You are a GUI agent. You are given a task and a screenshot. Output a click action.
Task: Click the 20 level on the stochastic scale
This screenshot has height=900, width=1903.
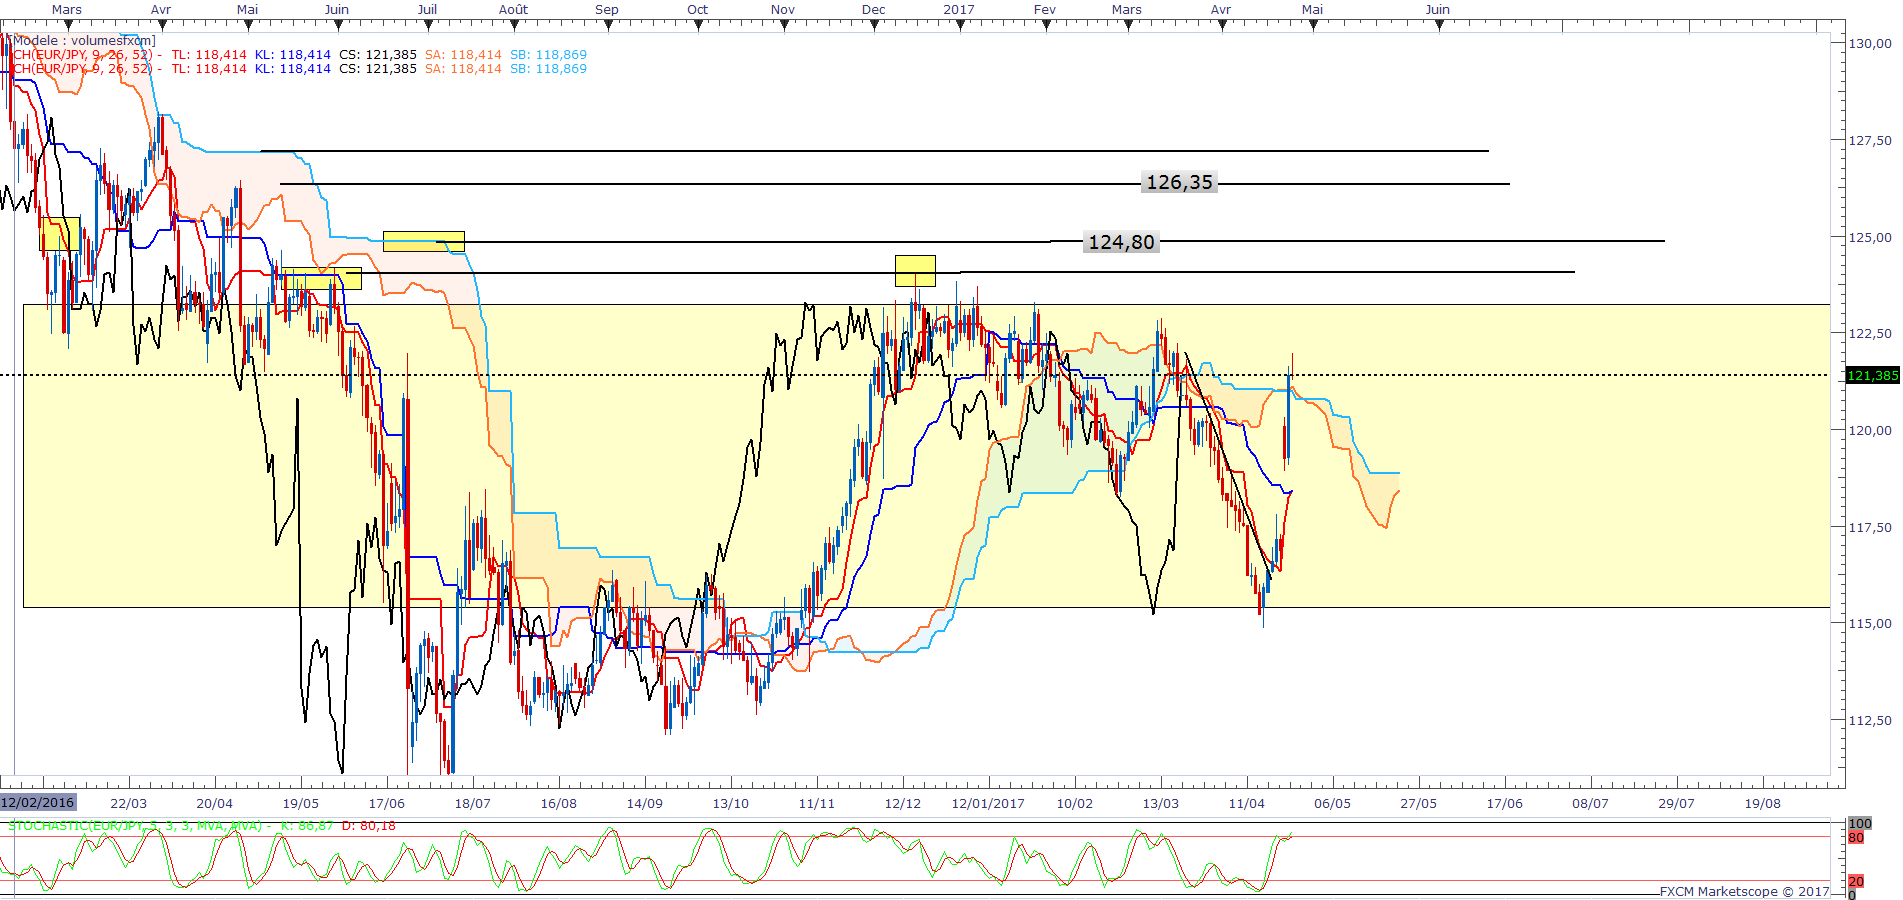click(x=1856, y=882)
